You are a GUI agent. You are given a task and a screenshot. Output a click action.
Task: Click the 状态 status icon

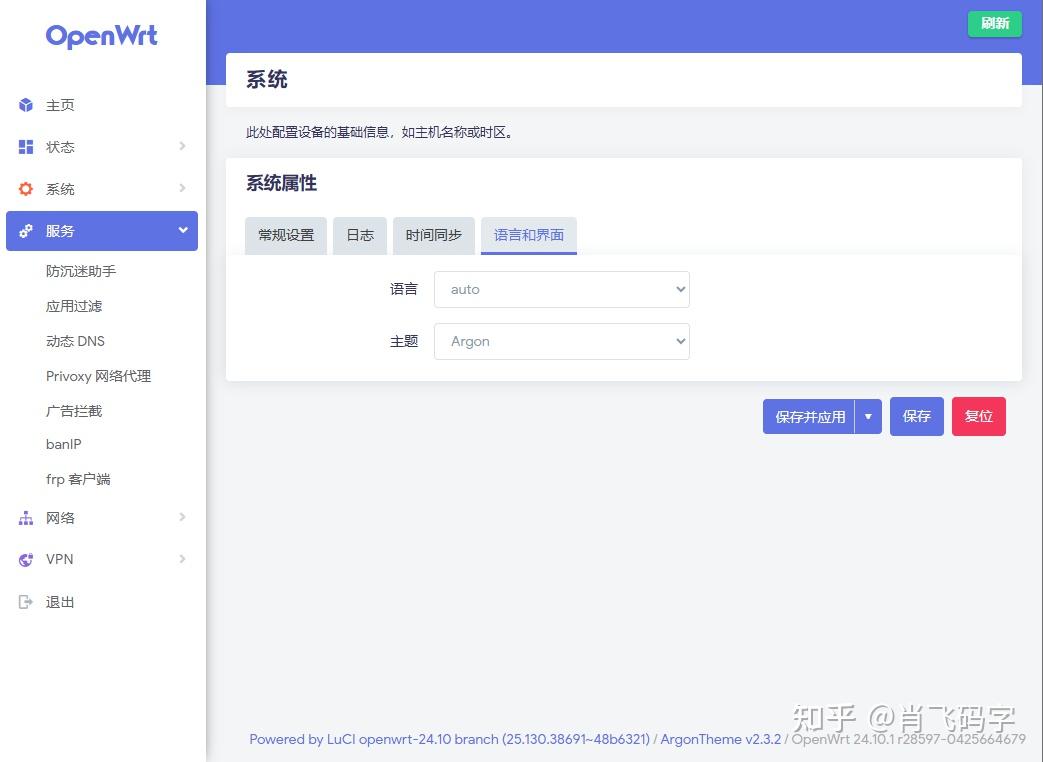coord(25,147)
